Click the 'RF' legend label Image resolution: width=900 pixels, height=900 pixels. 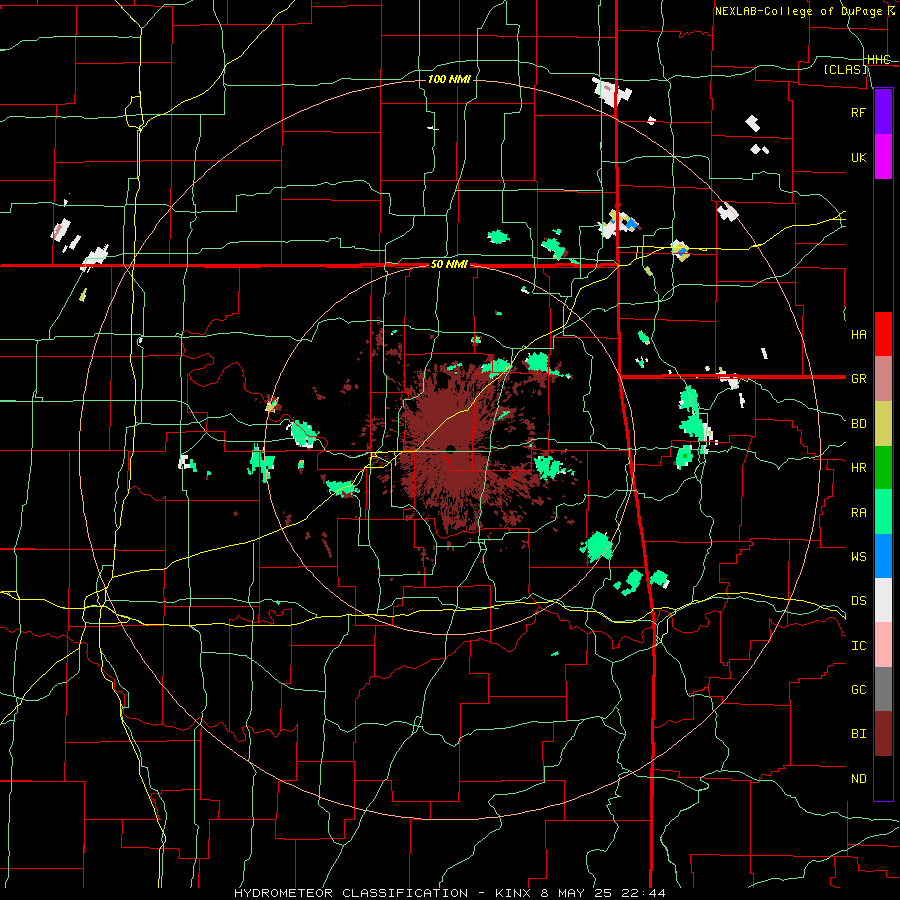point(858,112)
